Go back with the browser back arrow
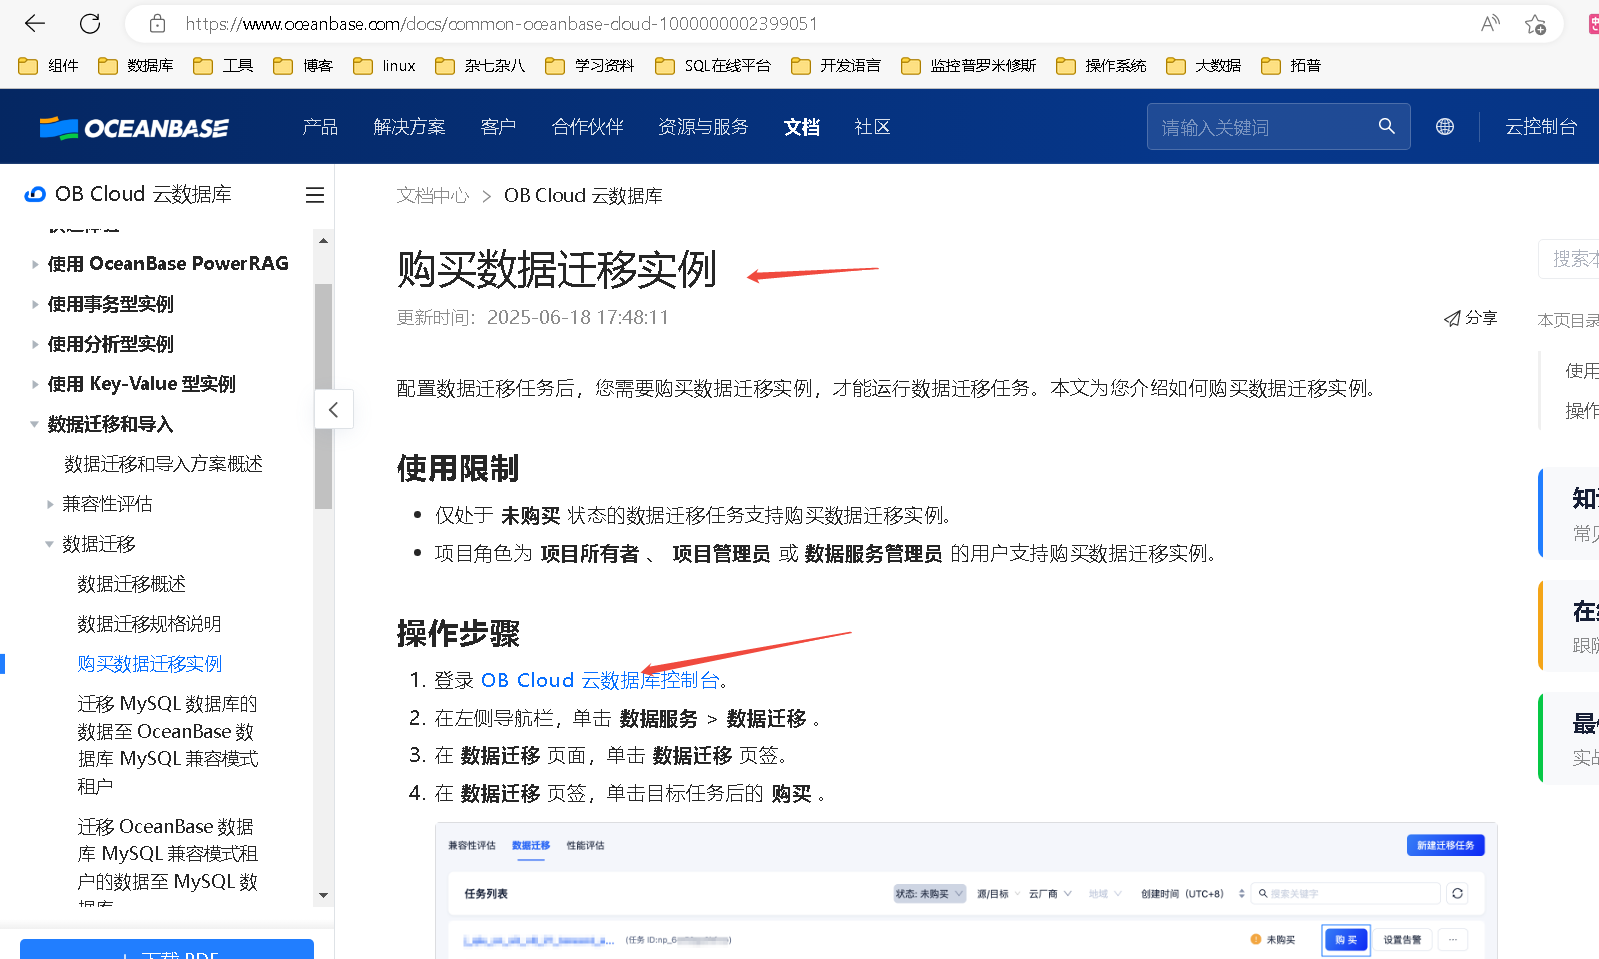Viewport: 1599px width, 959px height. 35,23
